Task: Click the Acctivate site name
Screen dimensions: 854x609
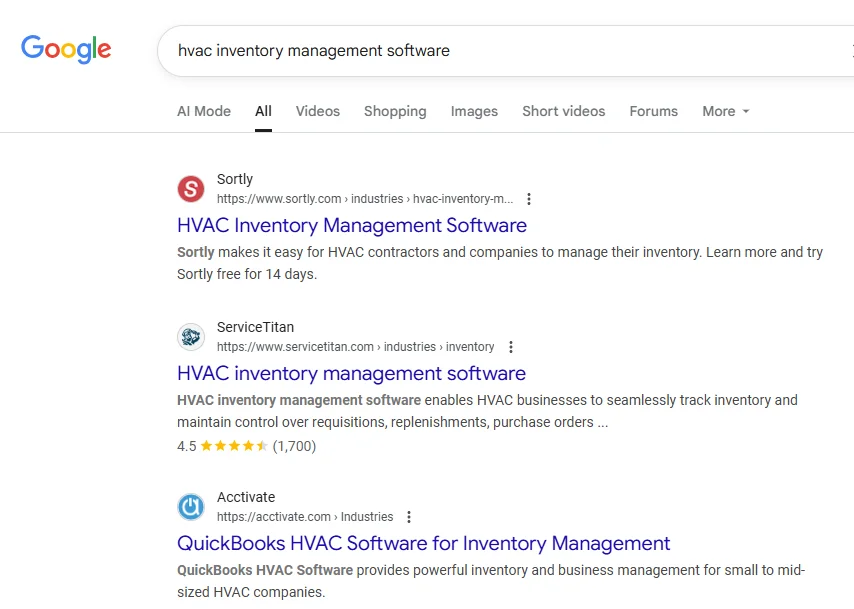Action: click(x=246, y=497)
